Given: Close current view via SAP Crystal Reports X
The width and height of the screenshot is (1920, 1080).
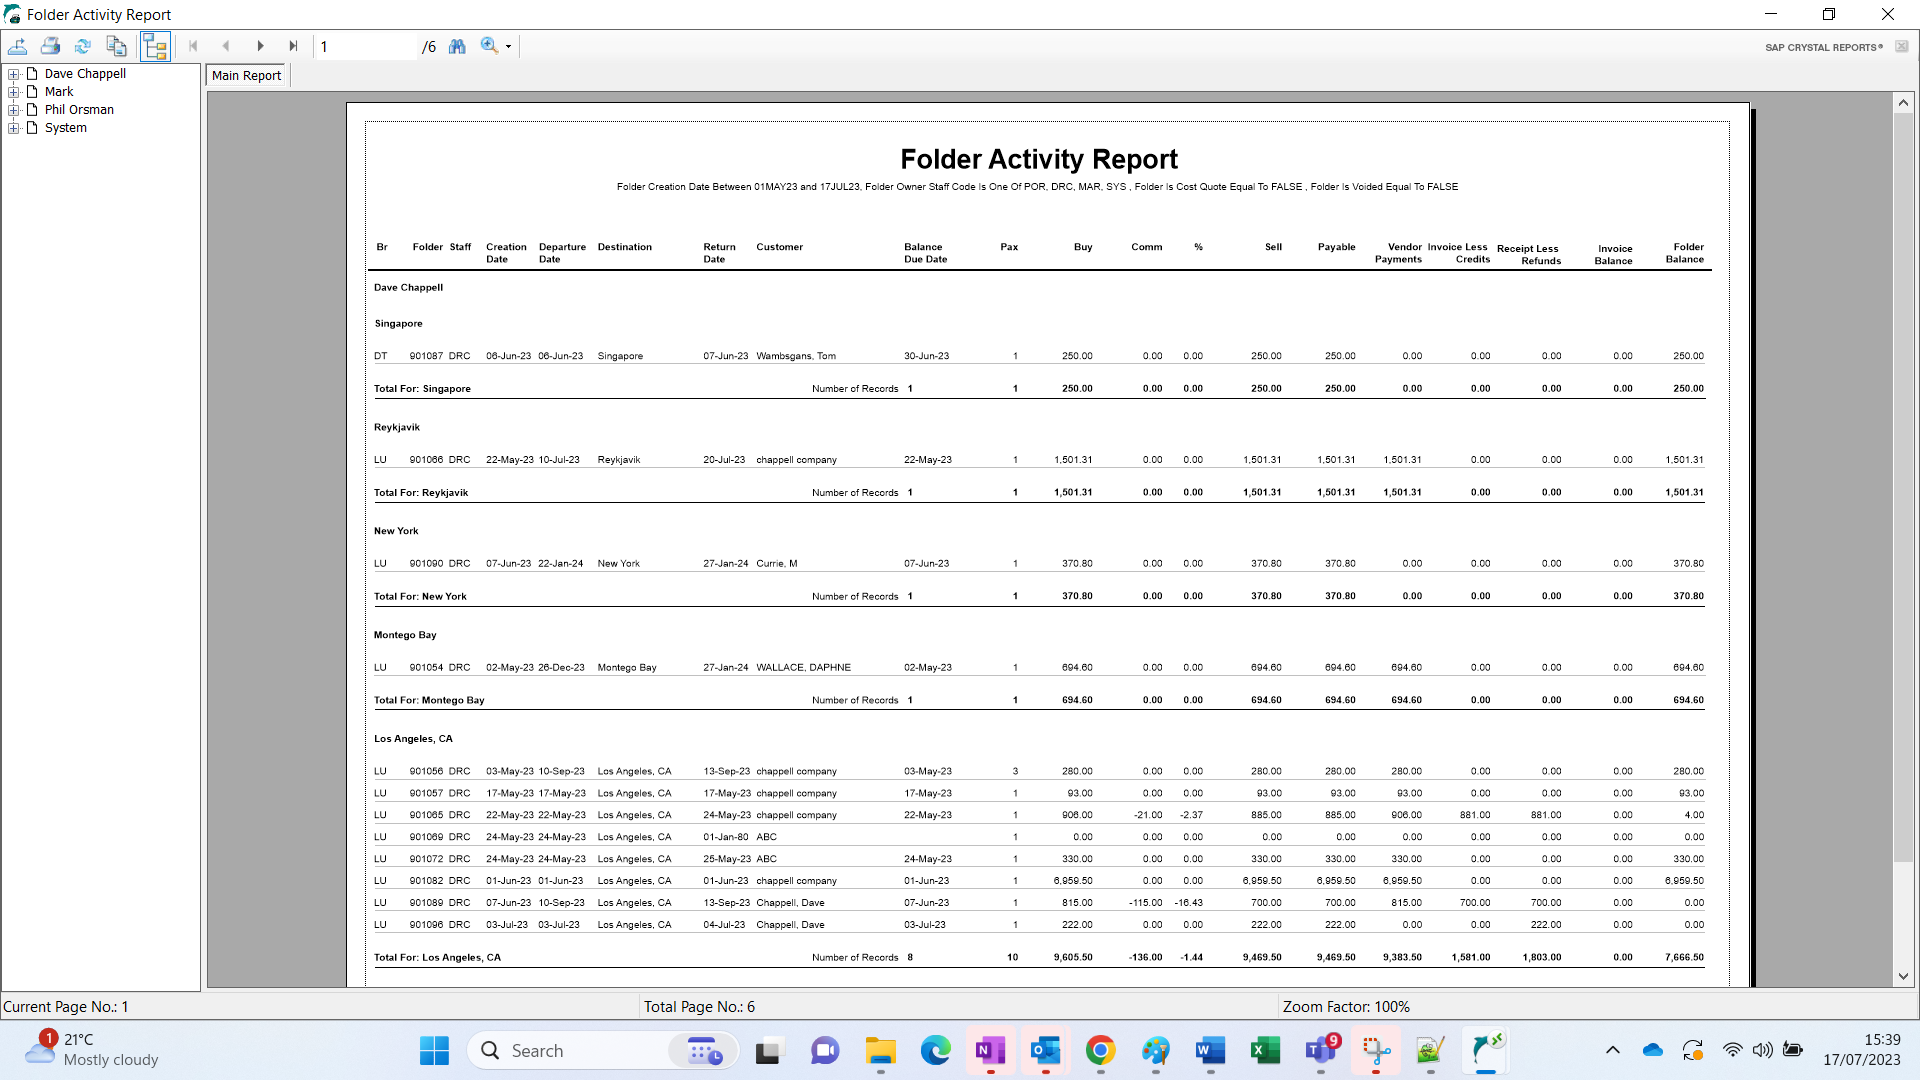Looking at the screenshot, I should (x=1901, y=47).
